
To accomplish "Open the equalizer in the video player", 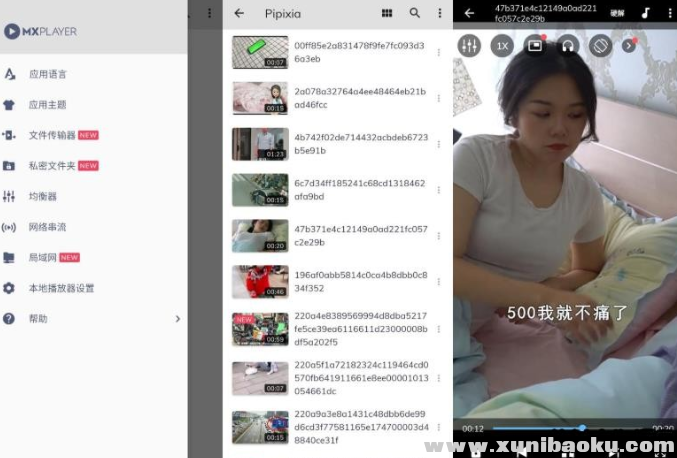I will point(468,45).
